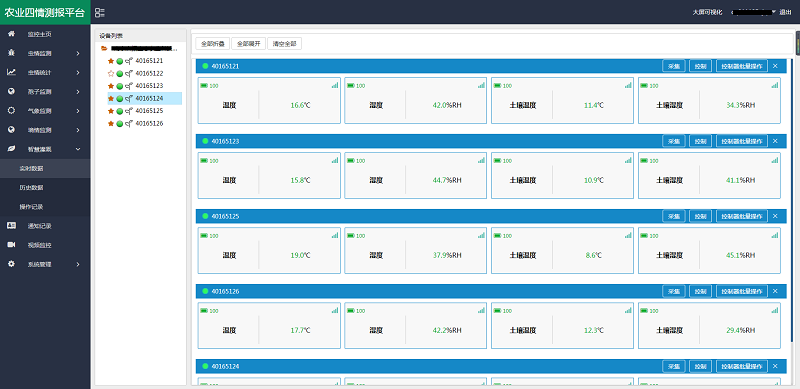Click the line chart icon for 虫情统计
The height and width of the screenshot is (389, 800).
(11, 72)
